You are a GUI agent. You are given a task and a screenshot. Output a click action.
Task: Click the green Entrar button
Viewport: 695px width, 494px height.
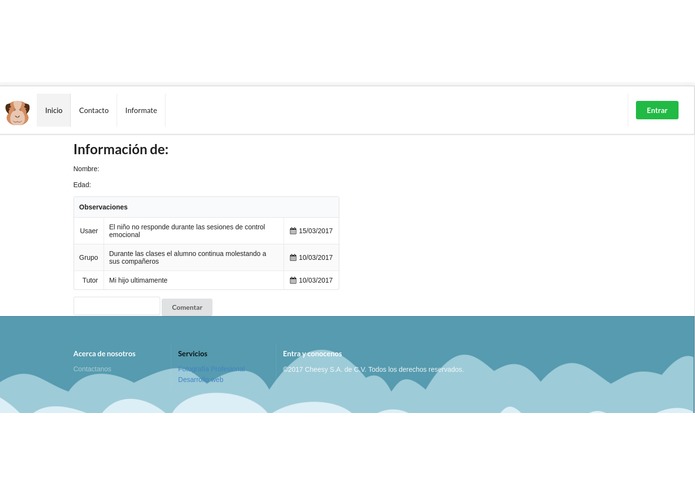(657, 110)
